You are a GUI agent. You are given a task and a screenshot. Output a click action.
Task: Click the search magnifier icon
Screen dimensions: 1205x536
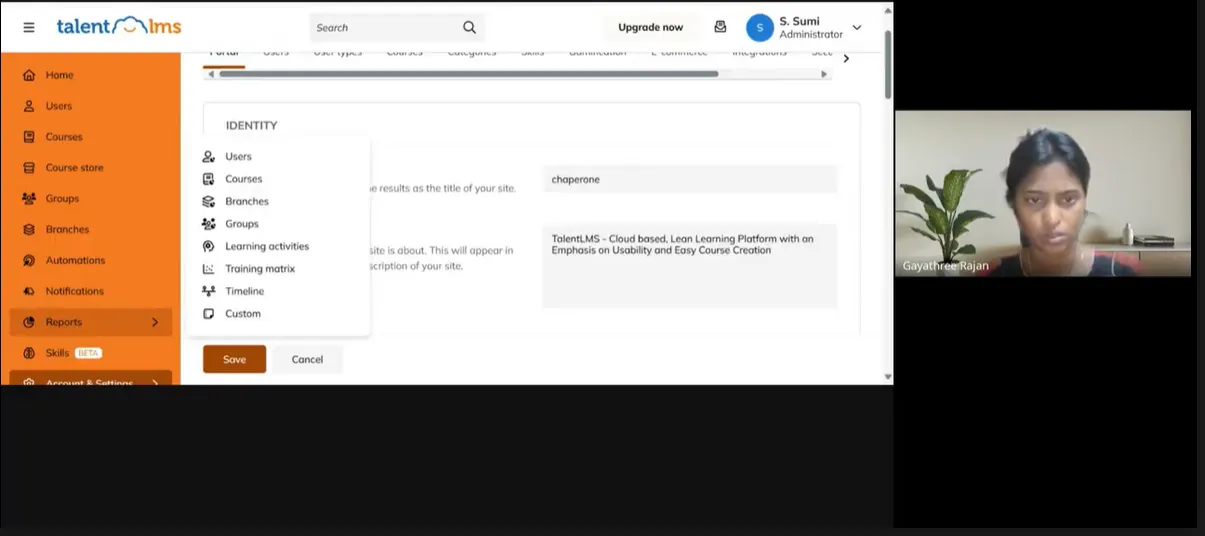pos(469,27)
